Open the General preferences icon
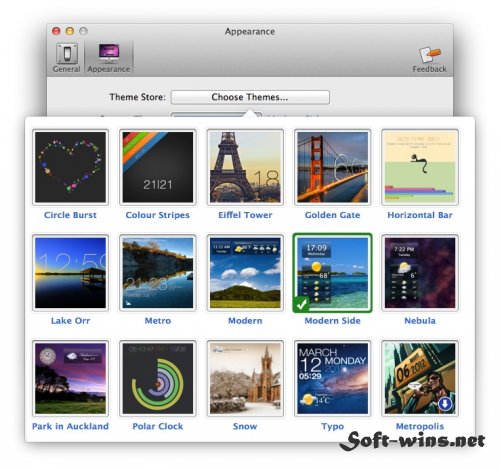 67,57
